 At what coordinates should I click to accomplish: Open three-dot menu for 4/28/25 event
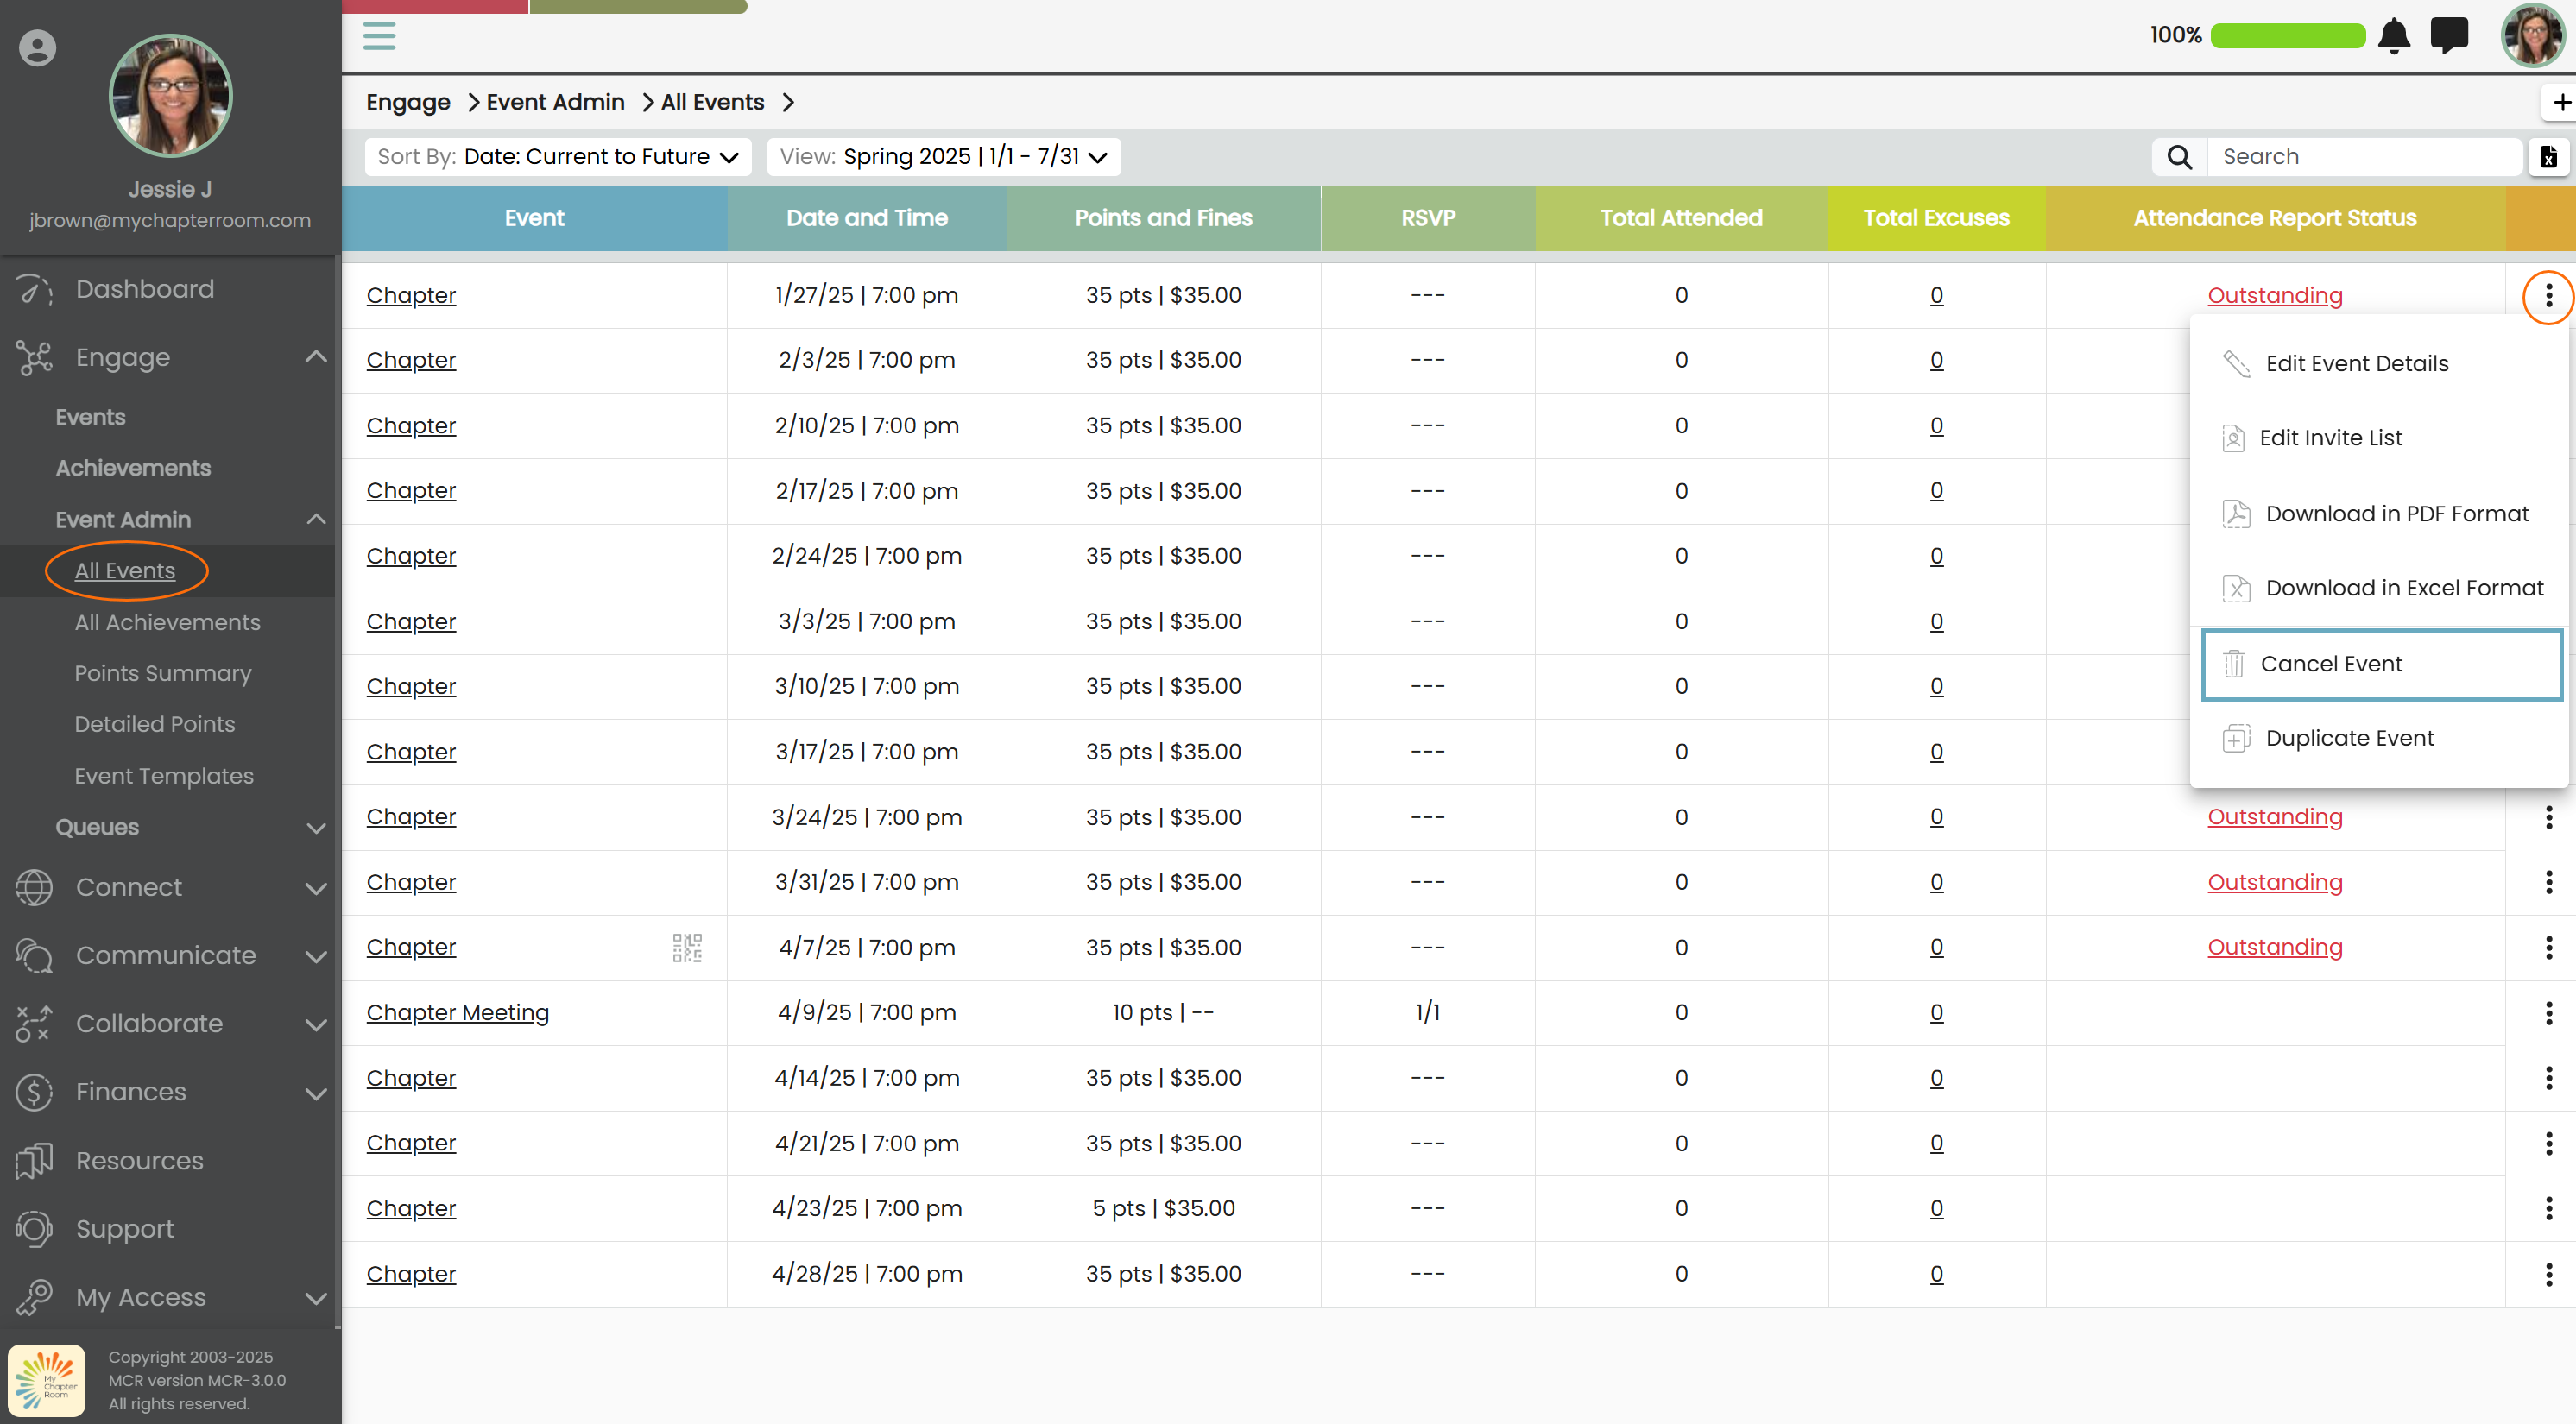tap(2548, 1274)
